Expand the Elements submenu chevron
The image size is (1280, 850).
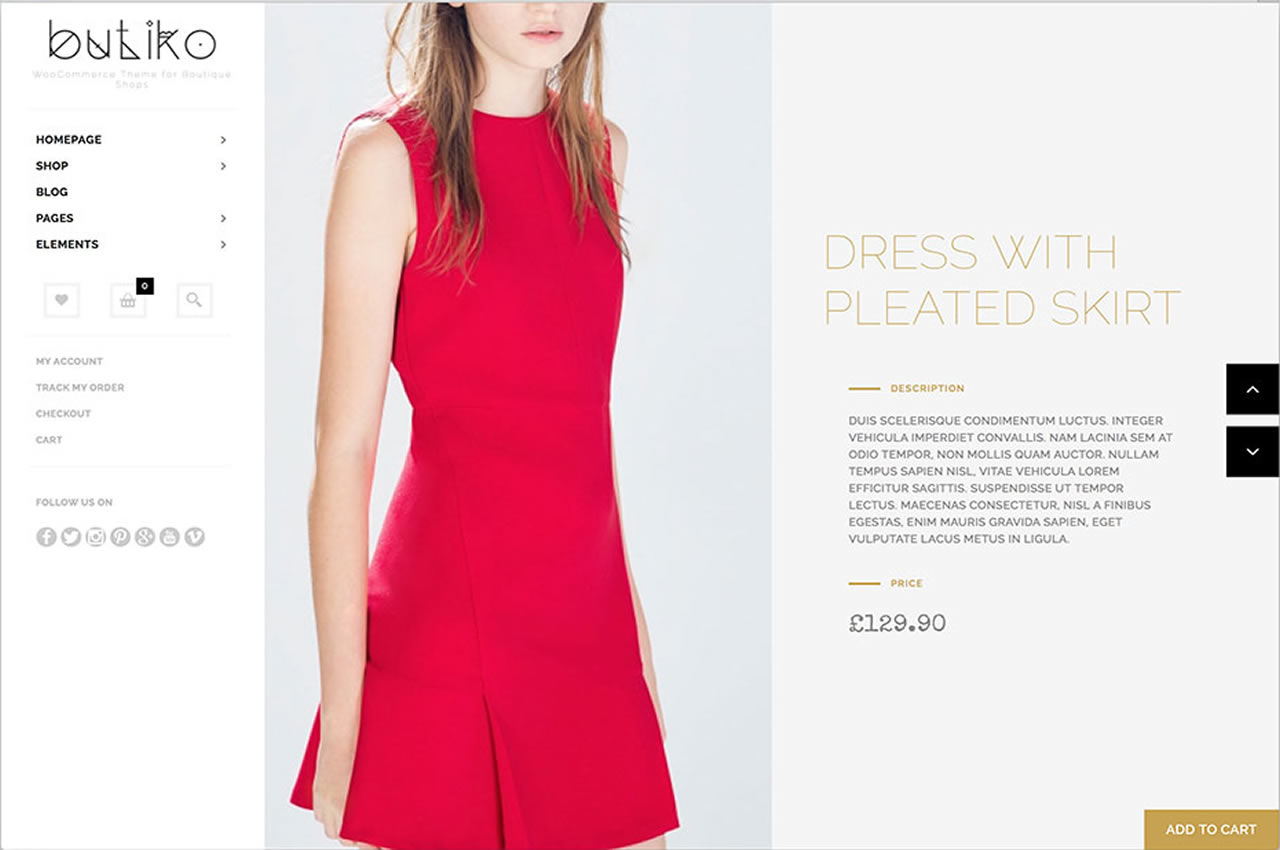pyautogui.click(x=223, y=244)
